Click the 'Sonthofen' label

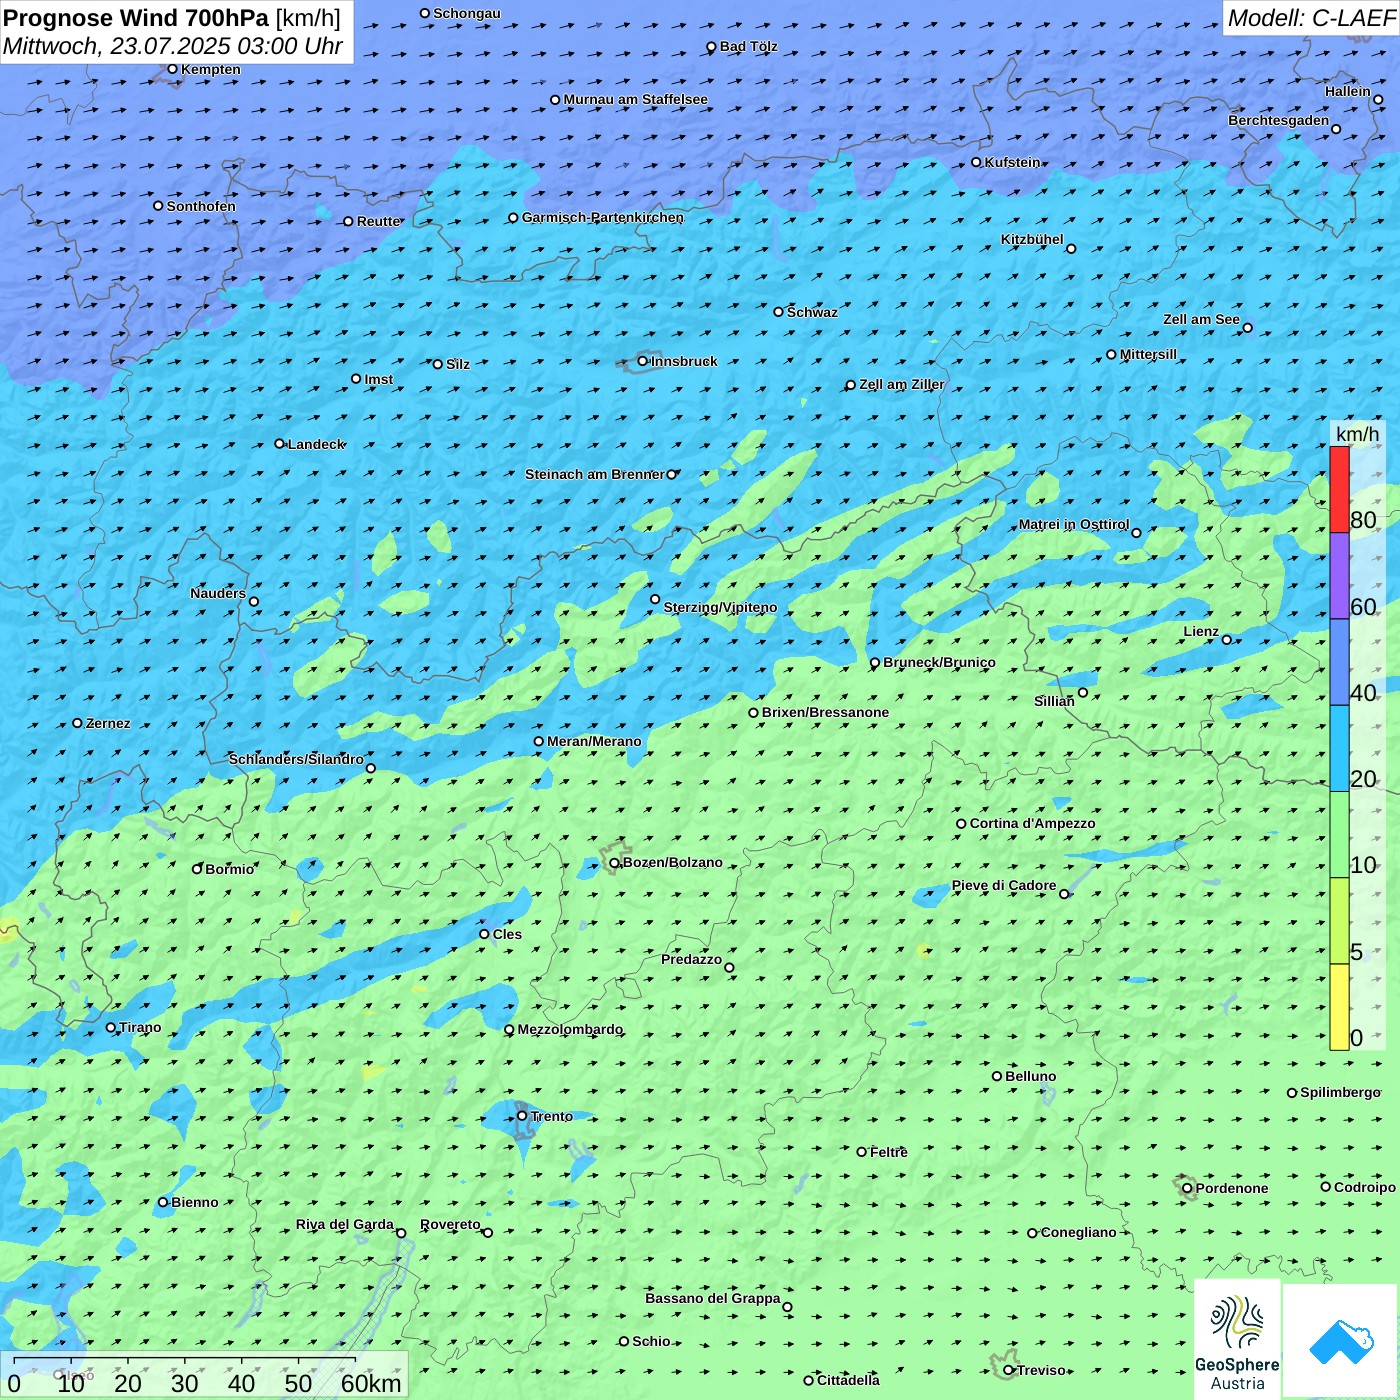coord(201,206)
